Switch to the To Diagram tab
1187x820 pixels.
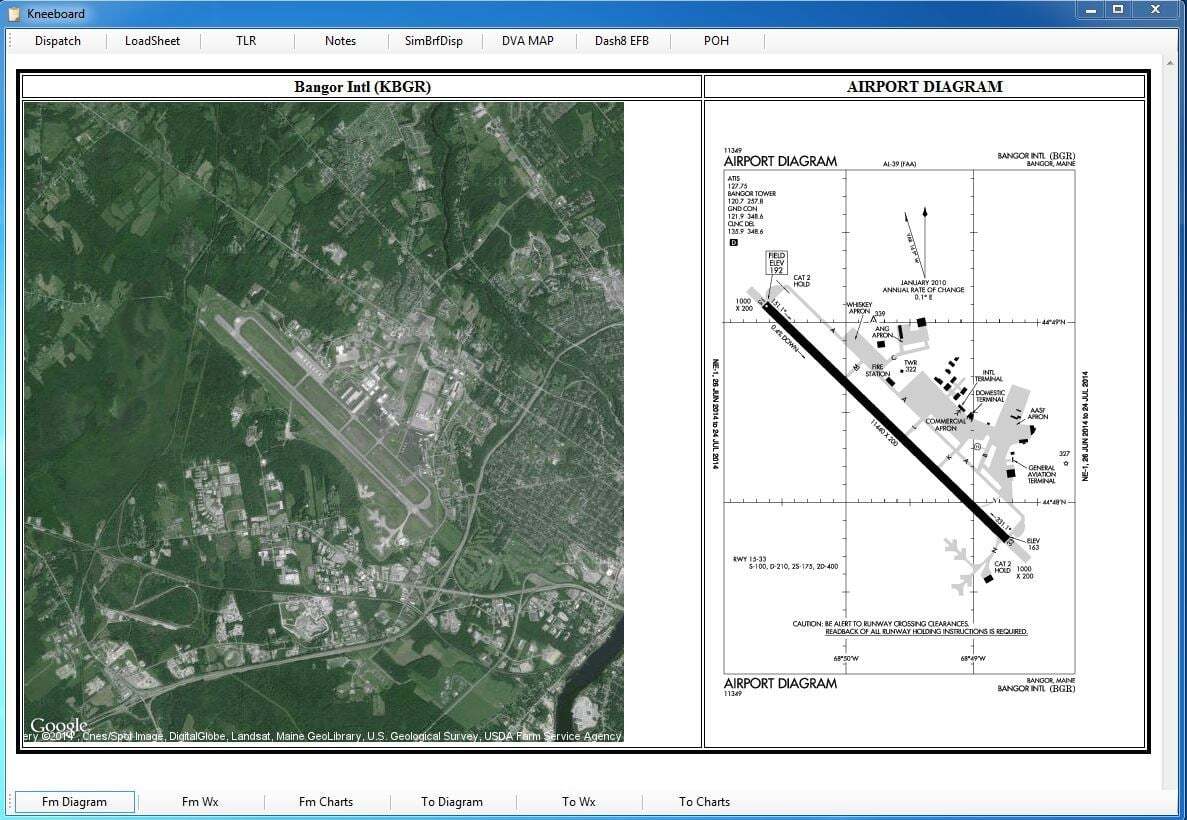coord(452,802)
